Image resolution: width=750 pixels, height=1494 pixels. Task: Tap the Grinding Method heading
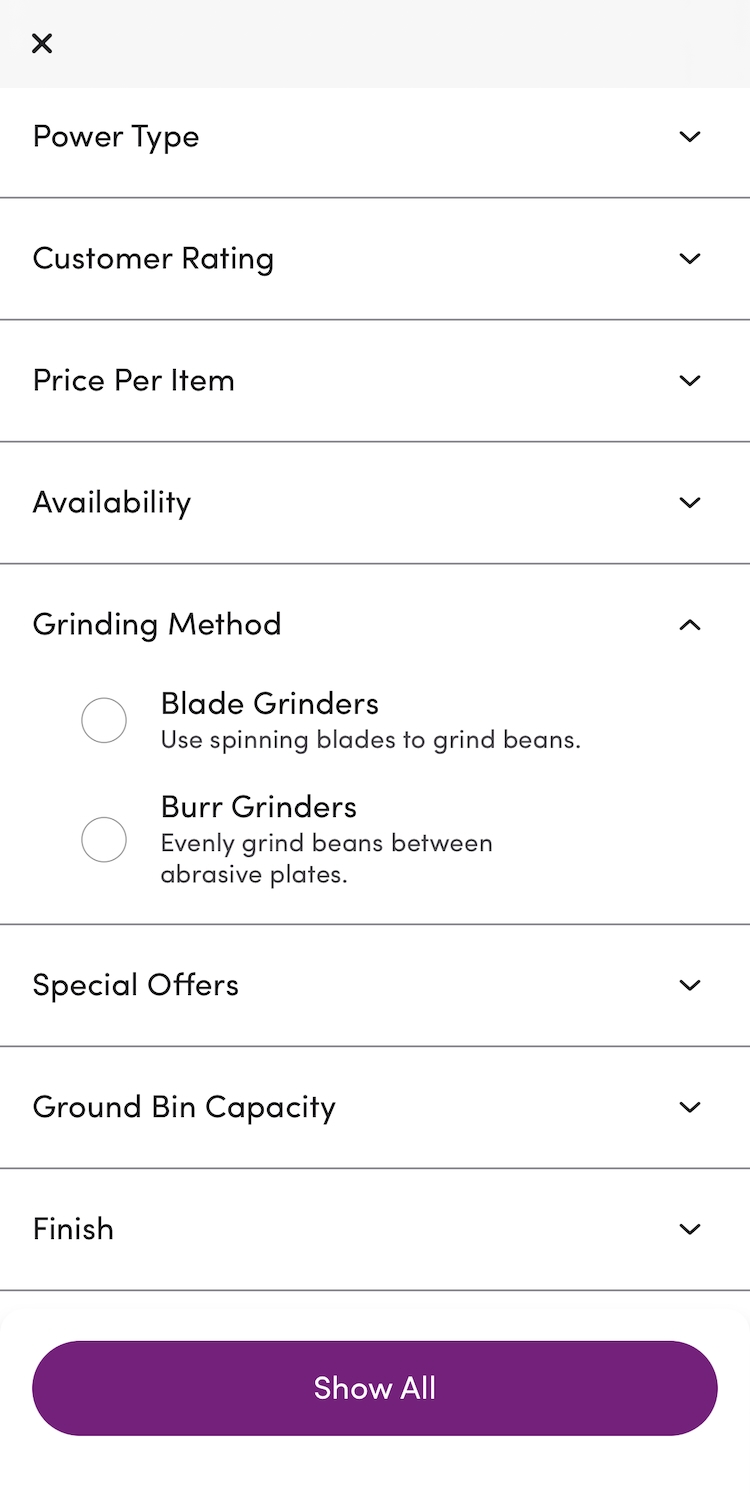157,625
